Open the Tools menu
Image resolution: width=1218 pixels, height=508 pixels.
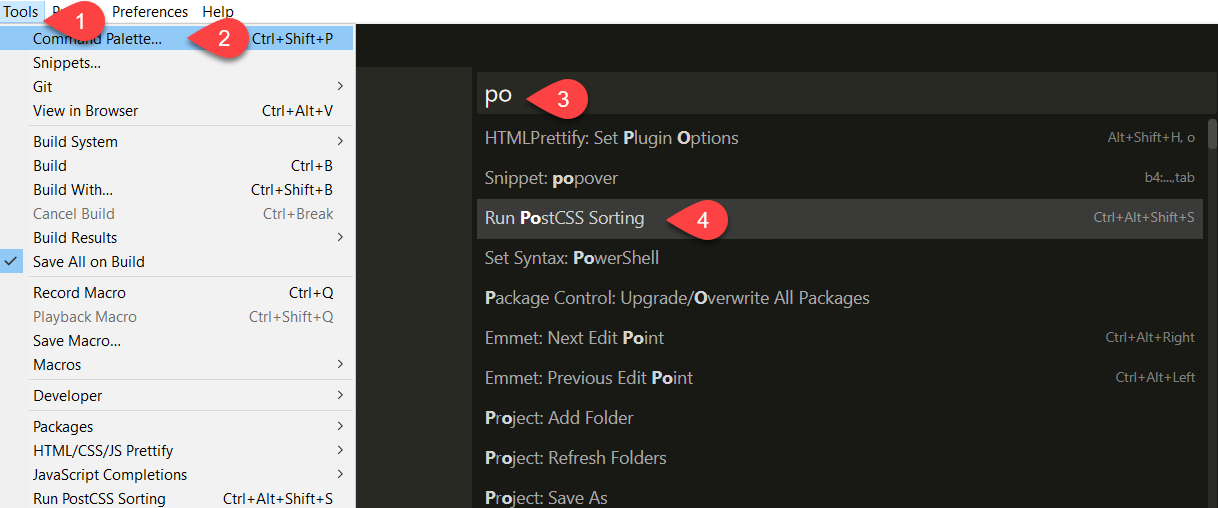click(x=20, y=12)
